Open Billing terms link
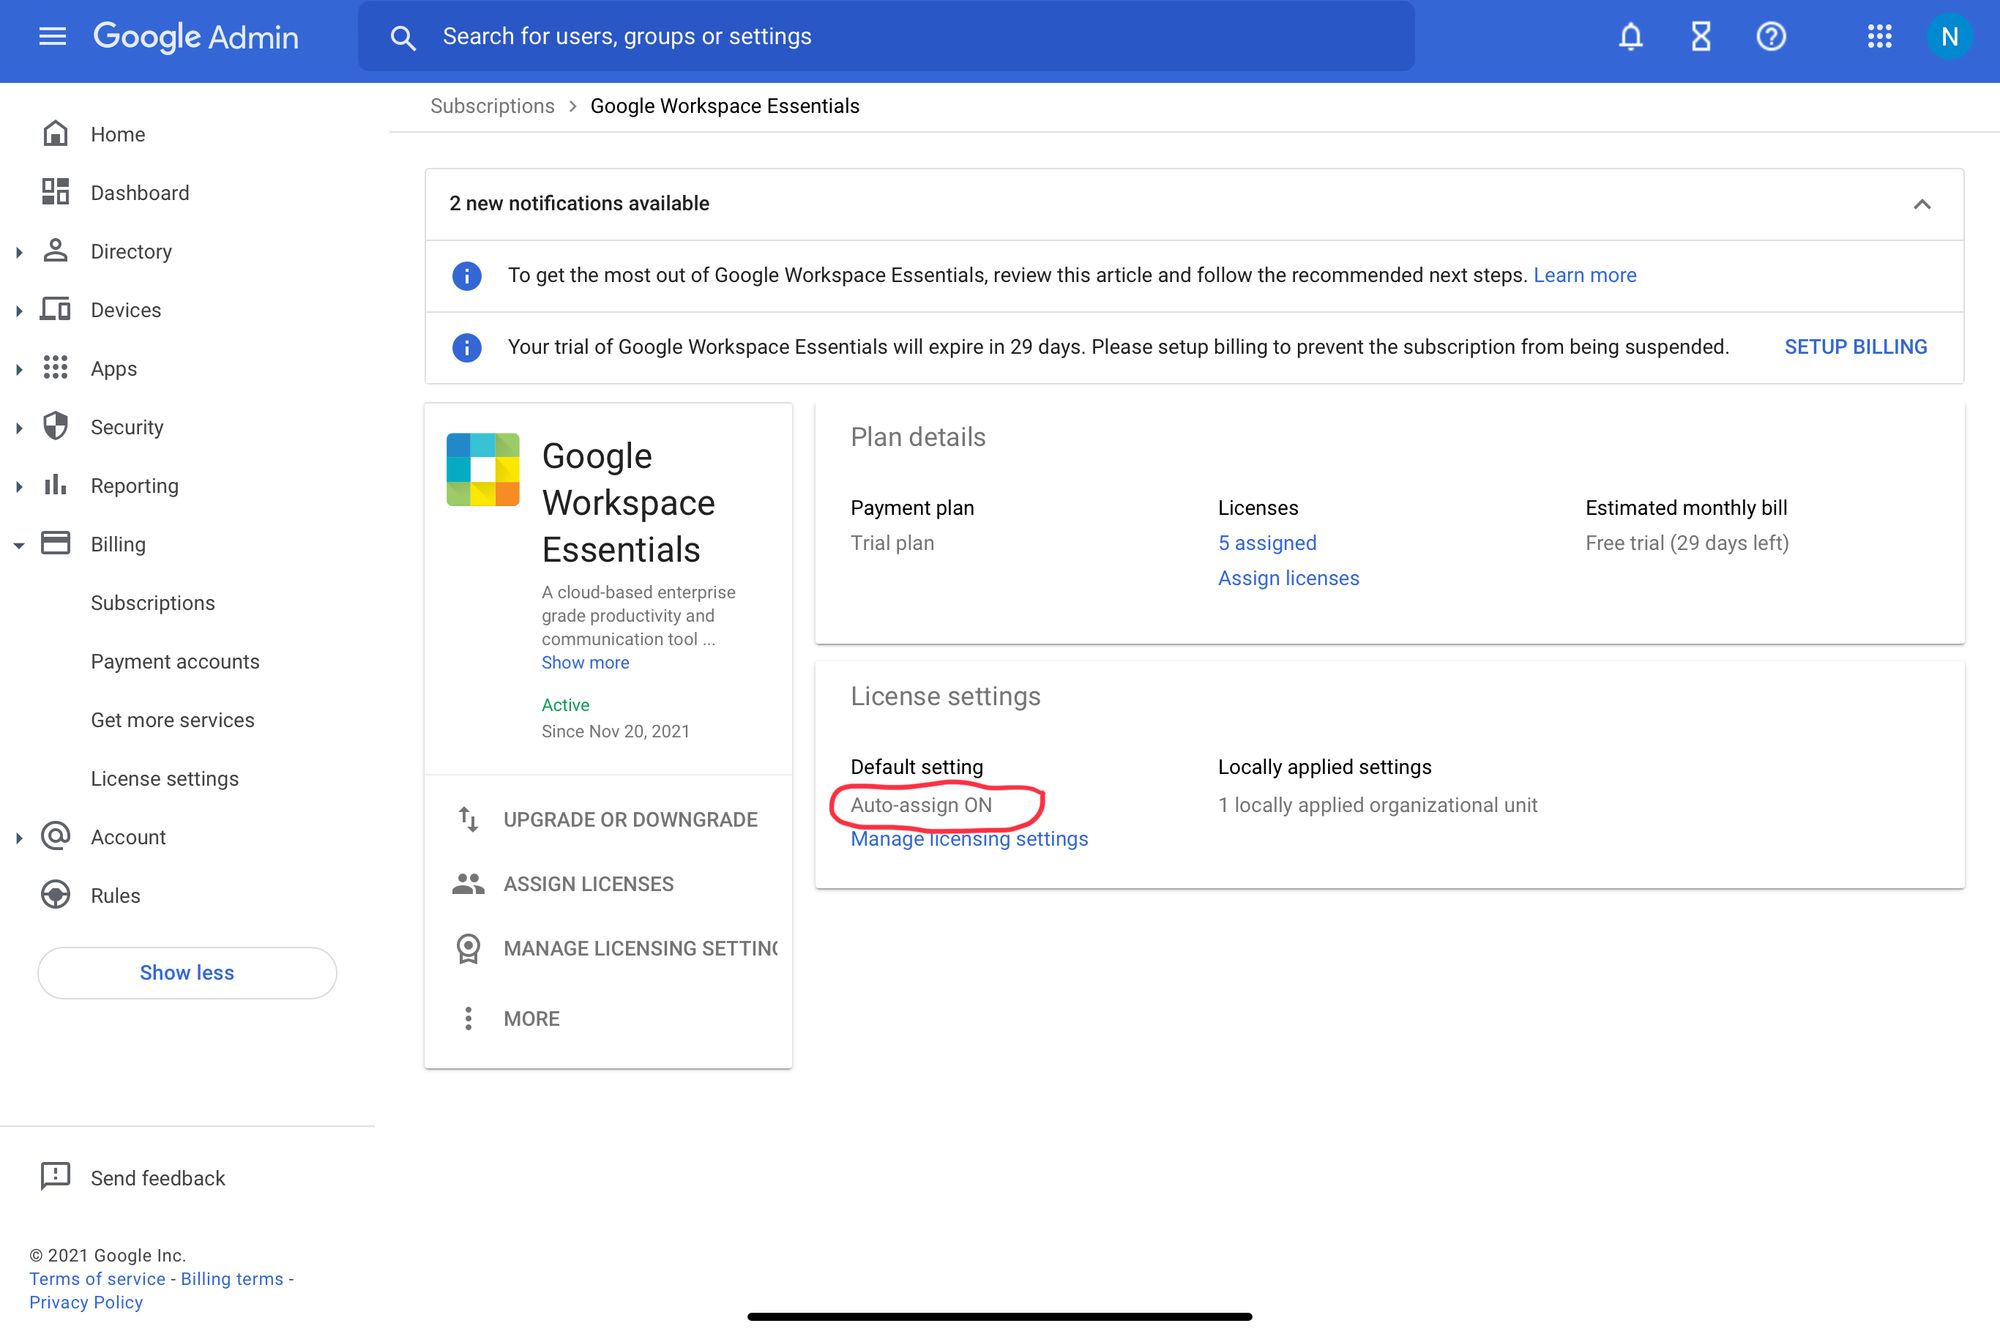Viewport: 2000px width, 1332px height. 232,1279
